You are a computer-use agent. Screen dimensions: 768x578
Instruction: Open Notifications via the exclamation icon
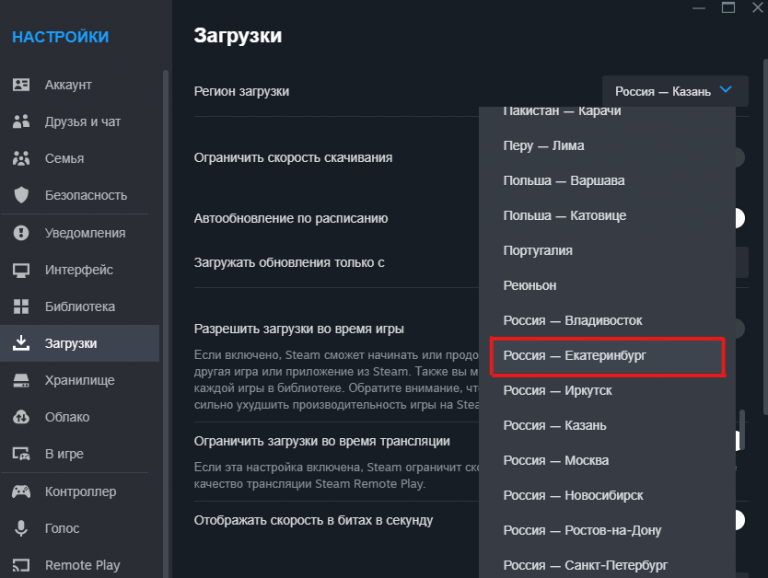[x=21, y=233]
